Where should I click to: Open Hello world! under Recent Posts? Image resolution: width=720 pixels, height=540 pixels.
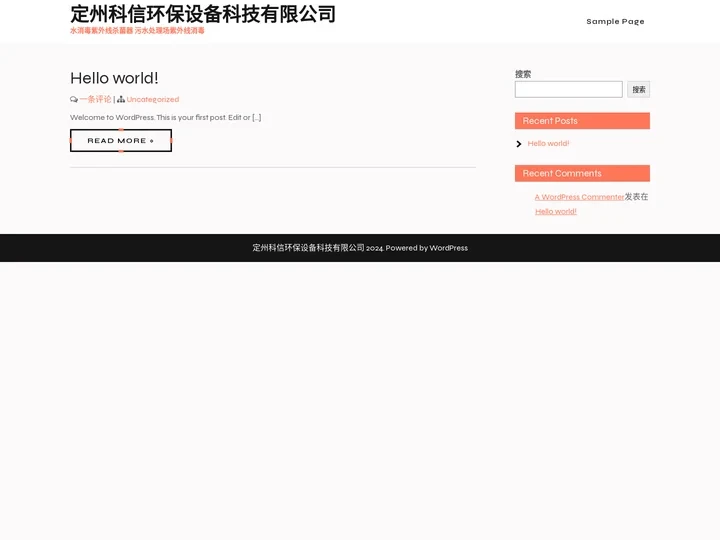pos(548,144)
